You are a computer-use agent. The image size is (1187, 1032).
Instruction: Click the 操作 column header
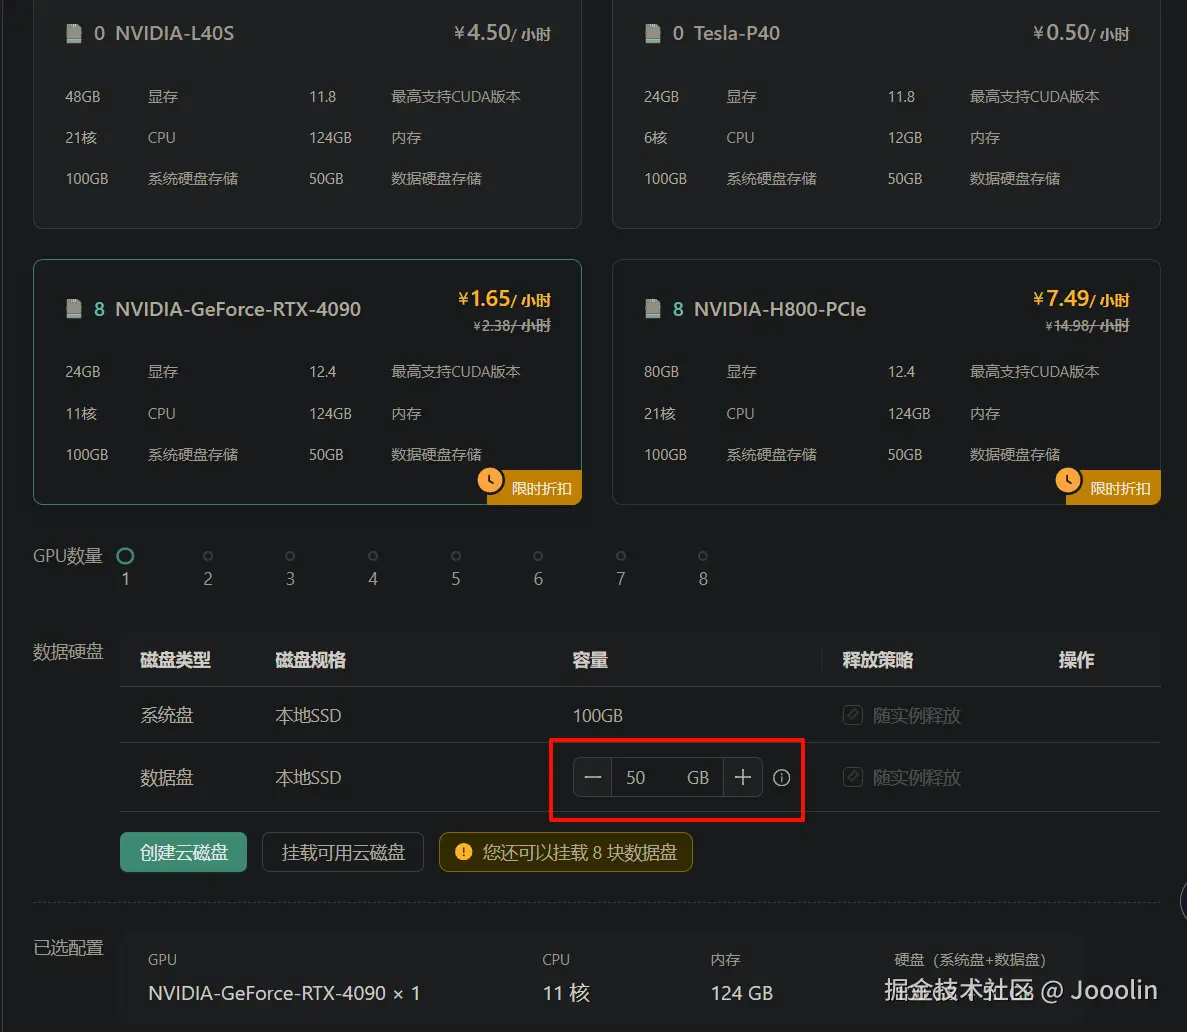pyautogui.click(x=1076, y=660)
